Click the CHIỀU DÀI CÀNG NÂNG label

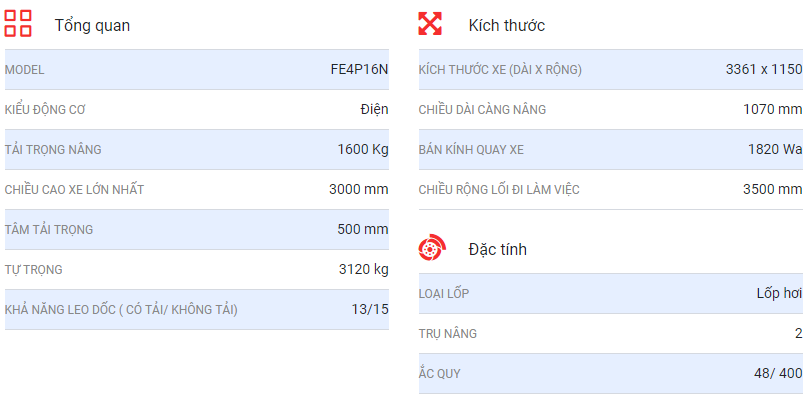coord(482,110)
